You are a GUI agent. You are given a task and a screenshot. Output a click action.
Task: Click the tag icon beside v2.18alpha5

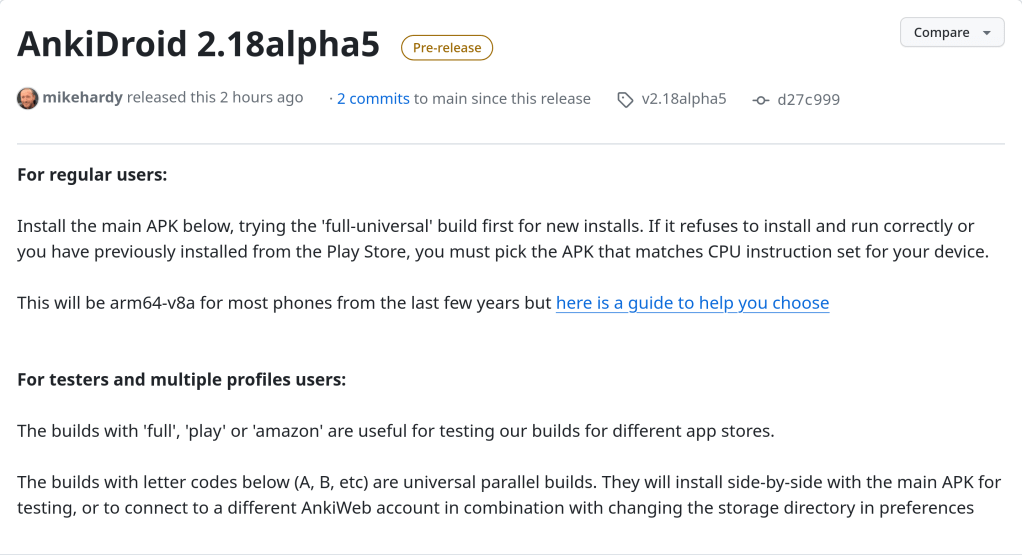[625, 100]
